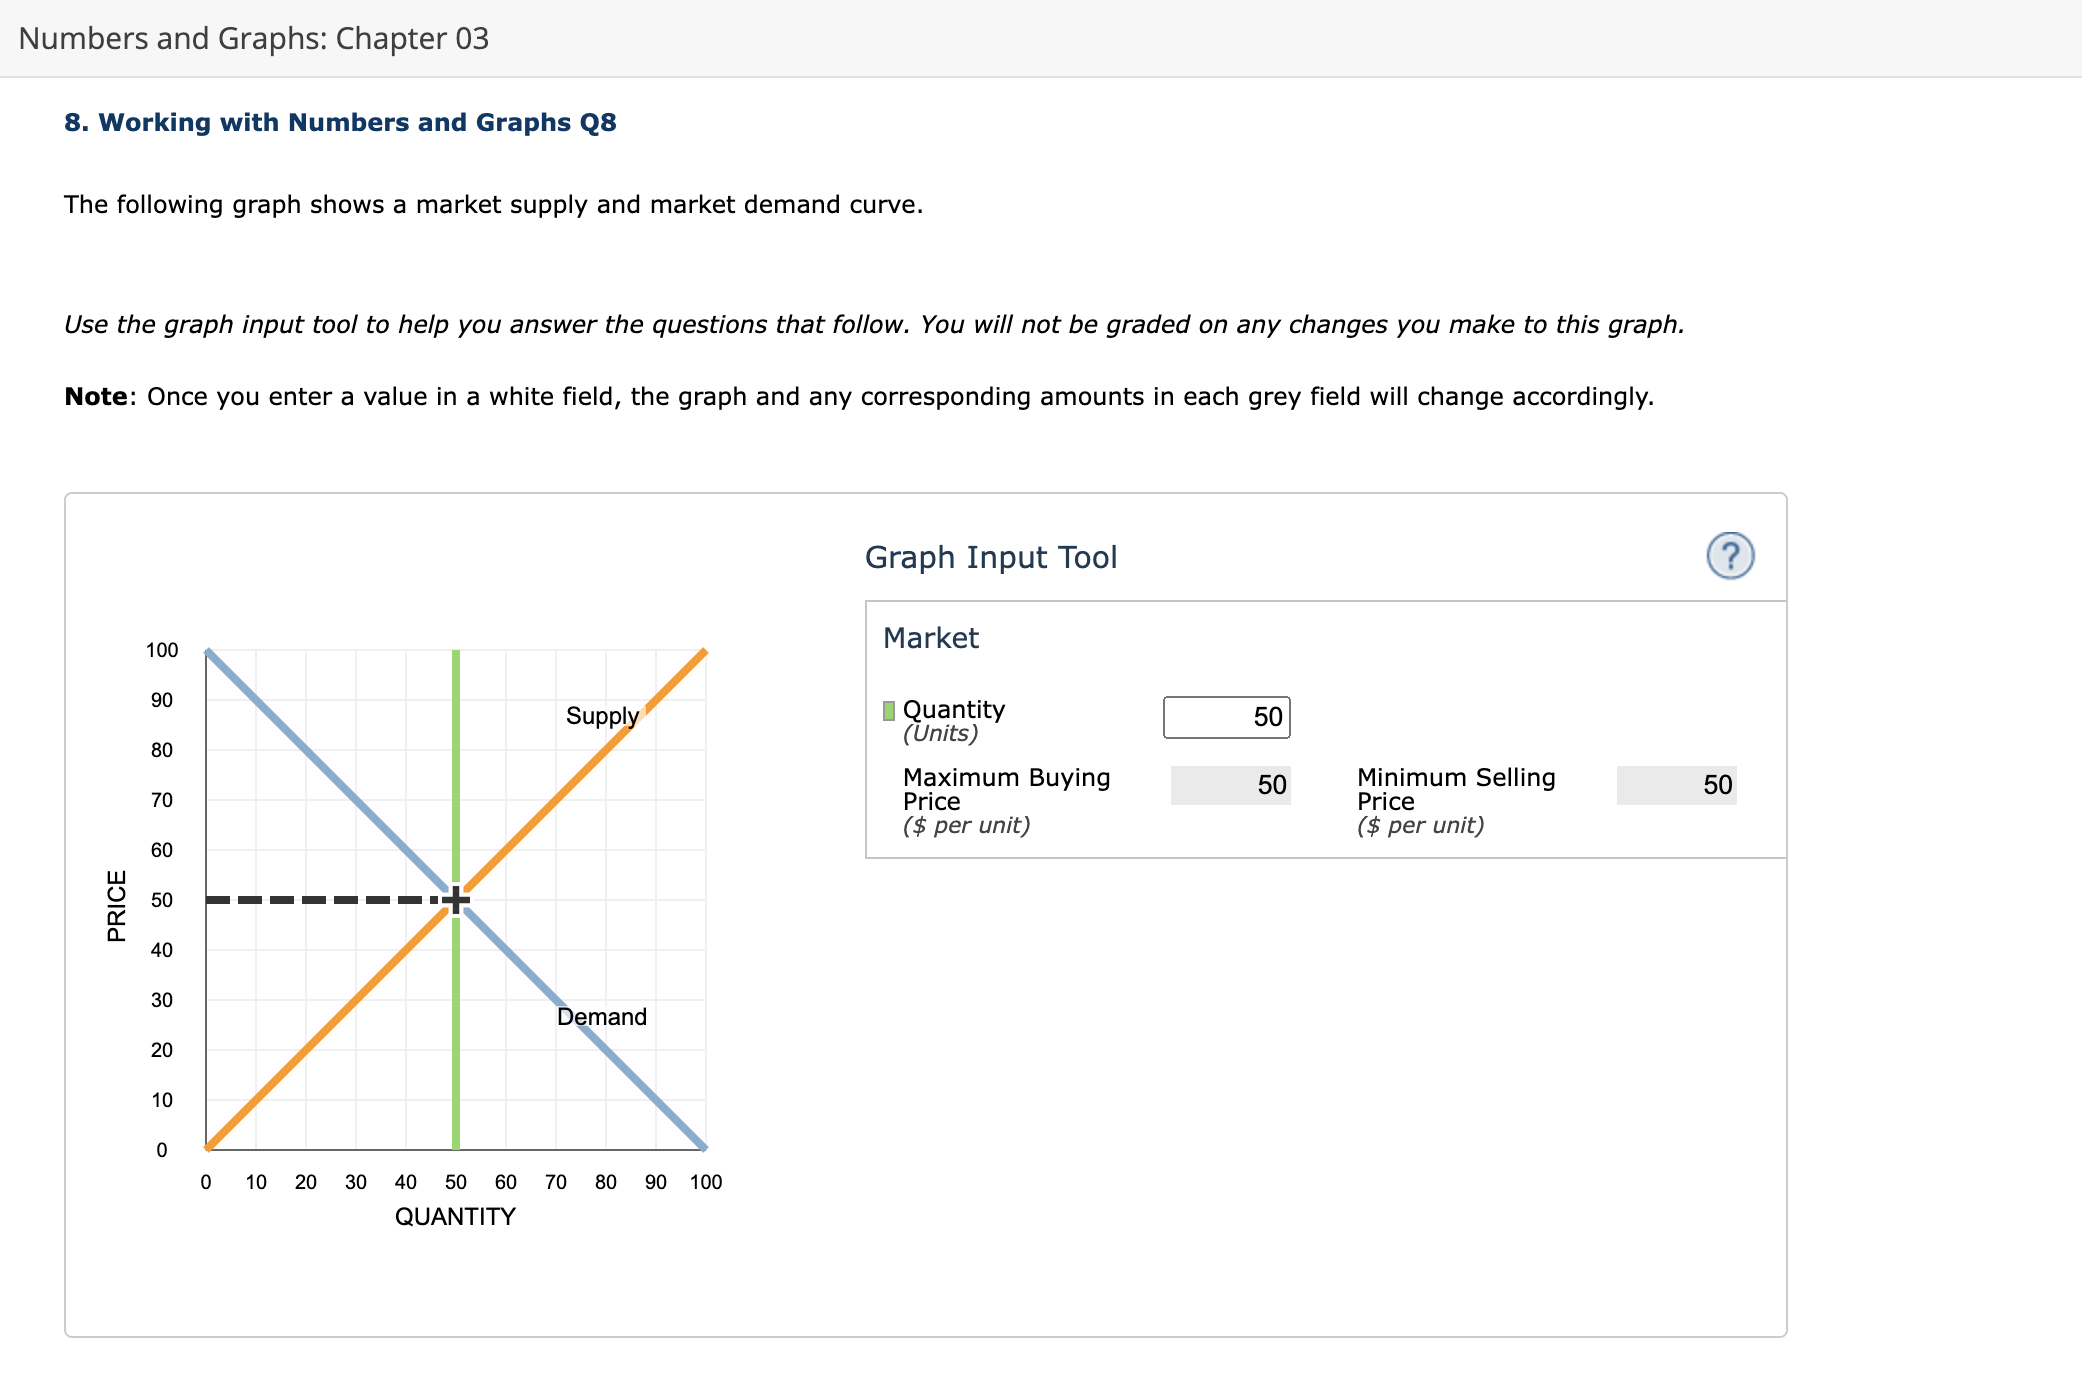Select the Quantity (Units) input field
Screen dimensions: 2082x1390
click(1226, 716)
